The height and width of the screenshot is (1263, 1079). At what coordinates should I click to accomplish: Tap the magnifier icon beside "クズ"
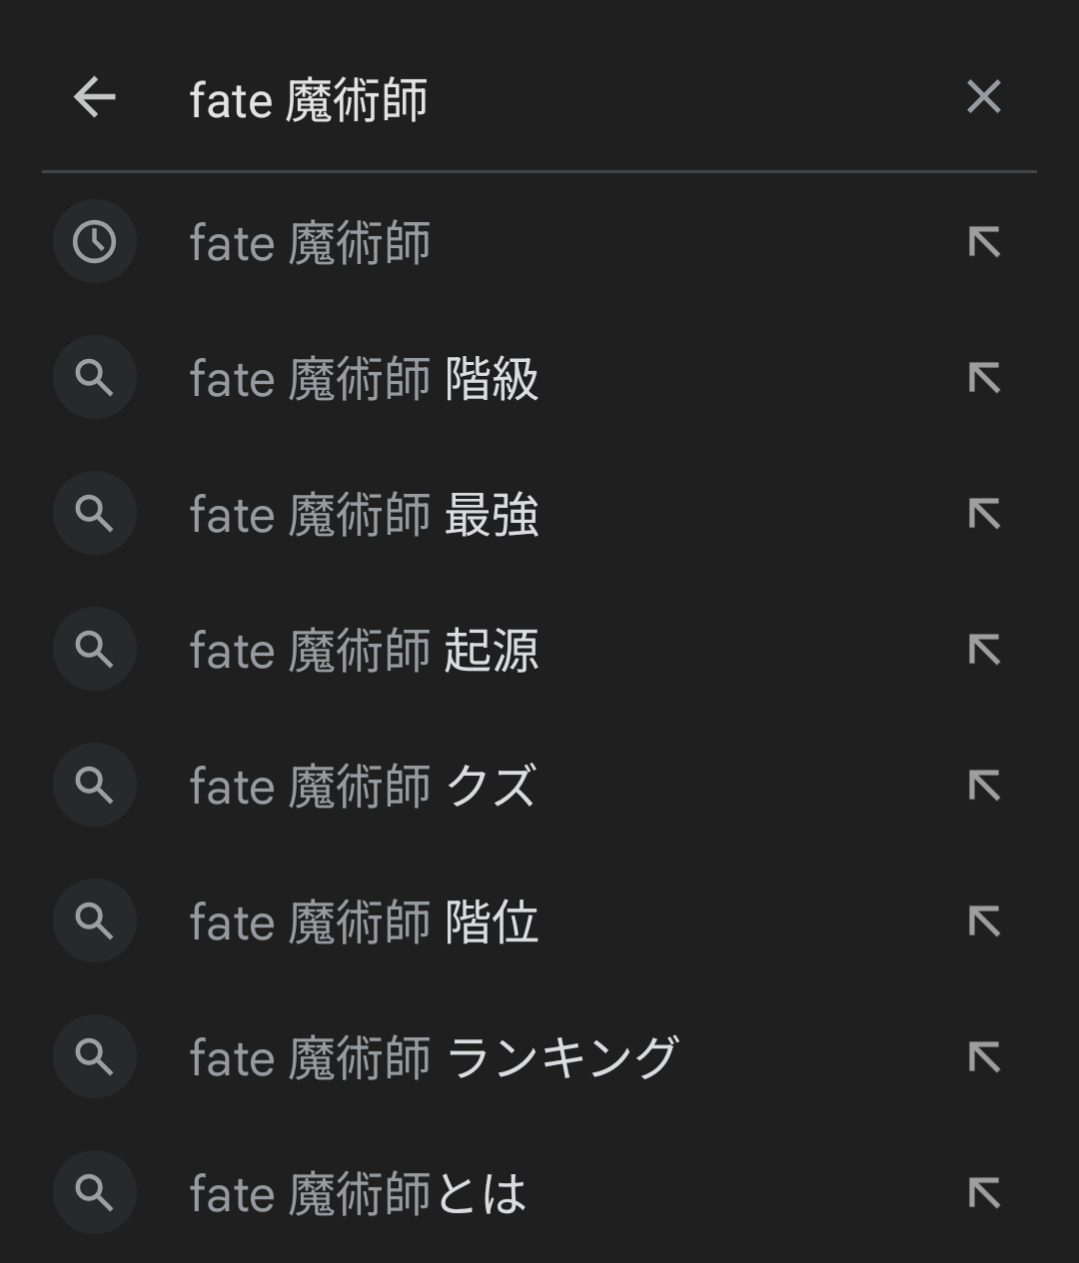(95, 785)
